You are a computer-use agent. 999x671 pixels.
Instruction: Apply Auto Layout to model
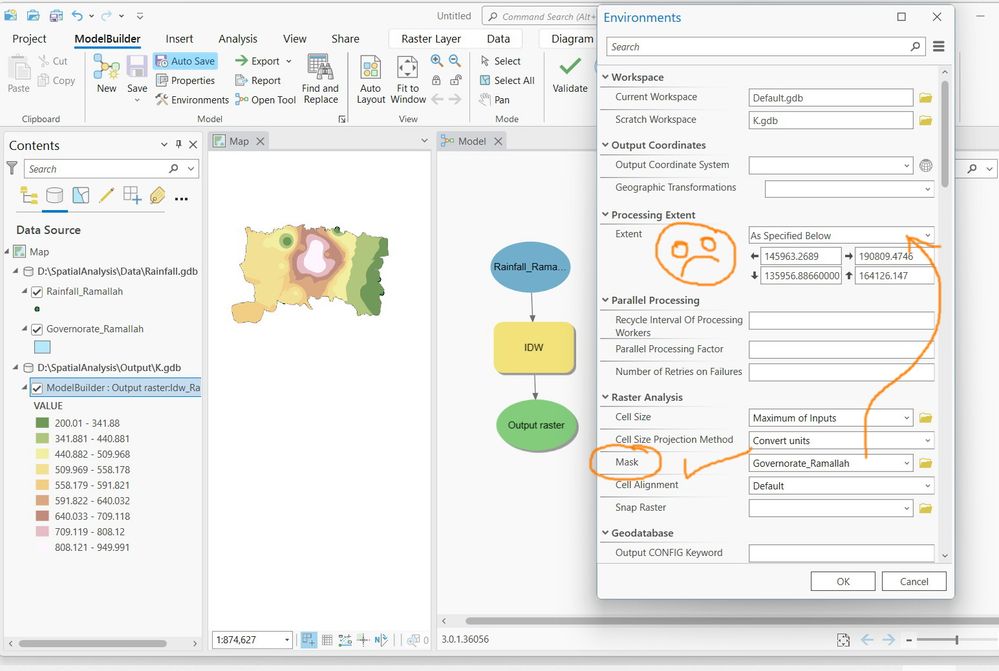coord(371,79)
